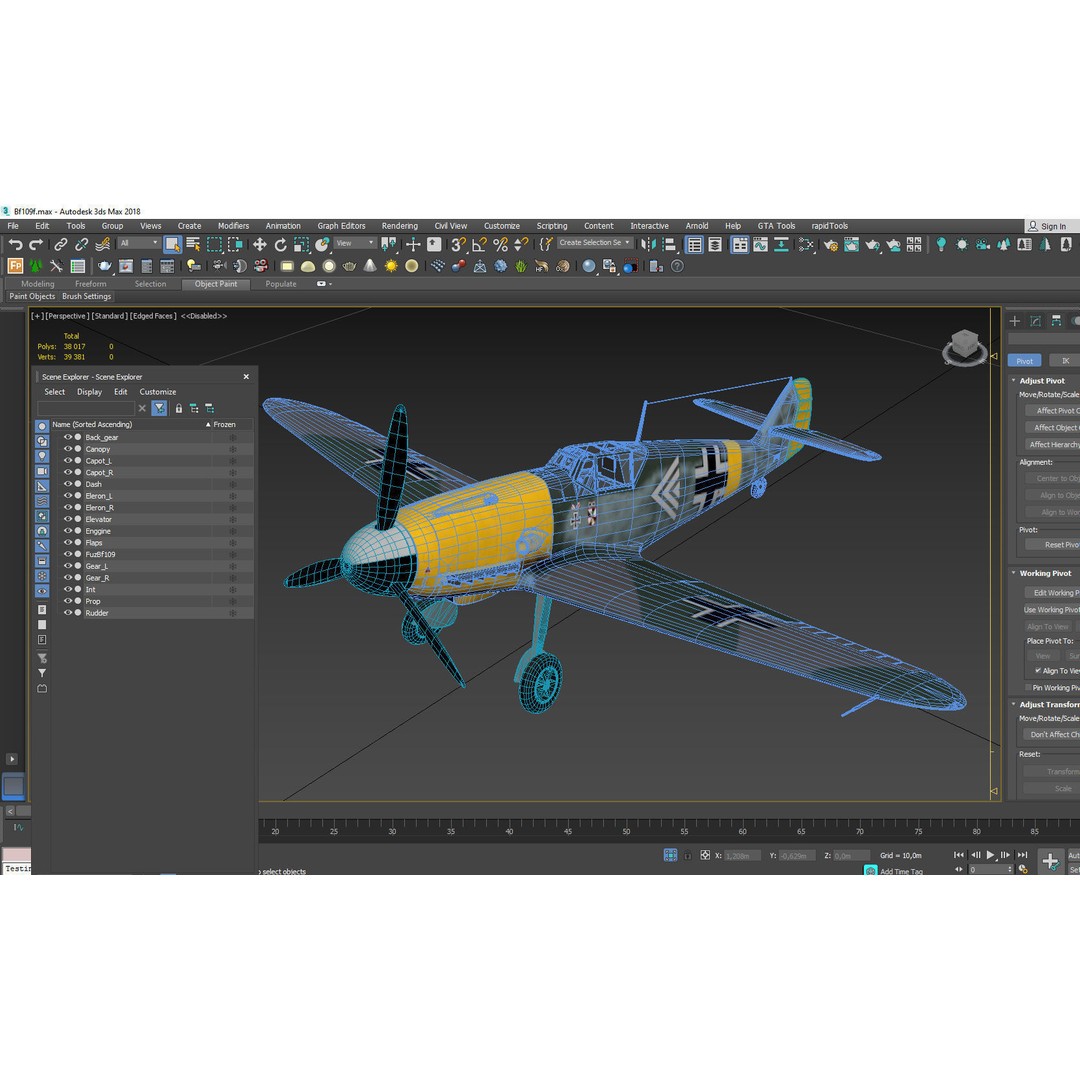Viewport: 1080px width, 1080px height.
Task: Open the Curve Editor icon
Action: (x=760, y=245)
